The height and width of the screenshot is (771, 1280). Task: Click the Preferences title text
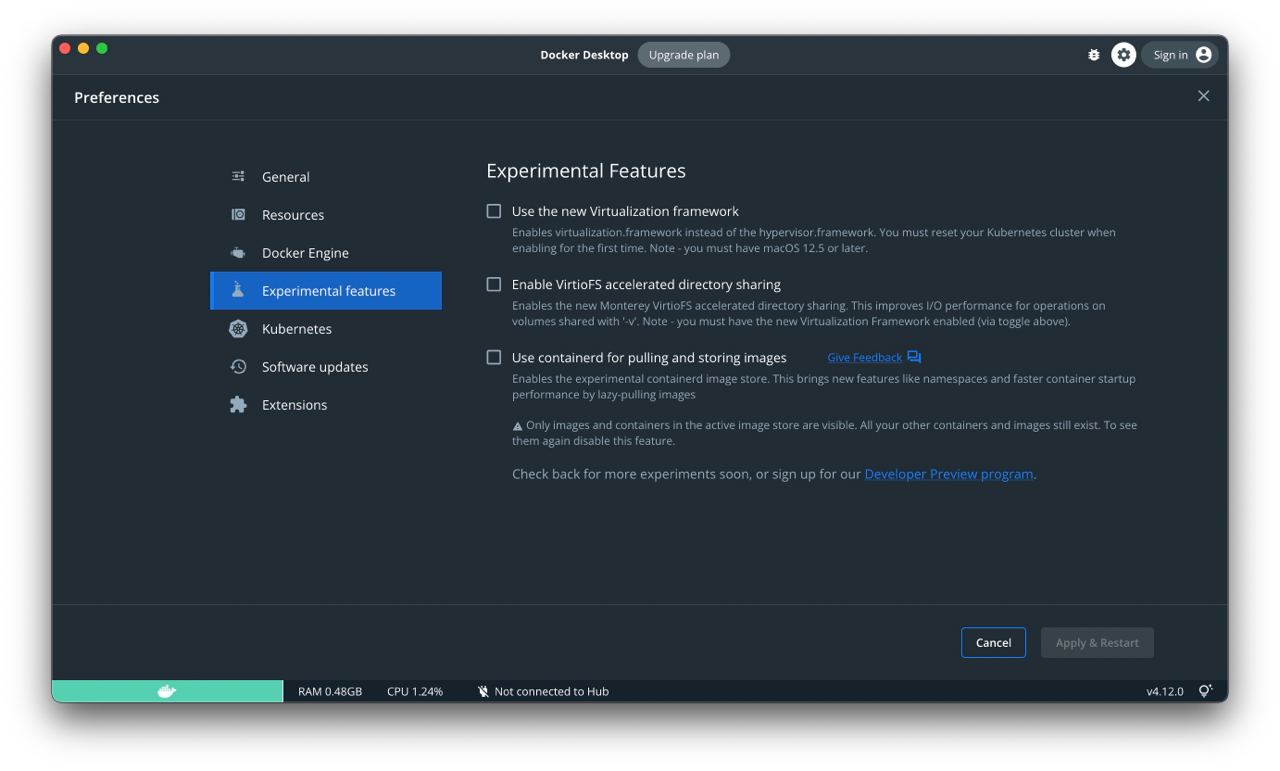click(x=117, y=97)
